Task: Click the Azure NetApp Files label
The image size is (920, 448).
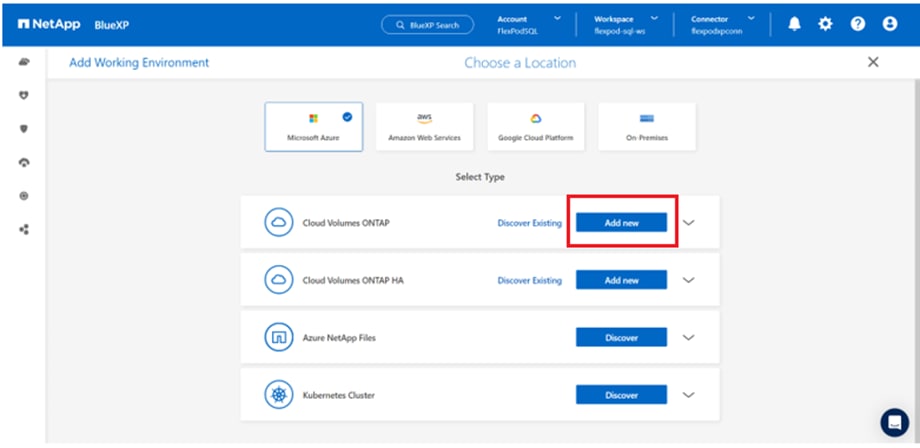Action: point(339,338)
